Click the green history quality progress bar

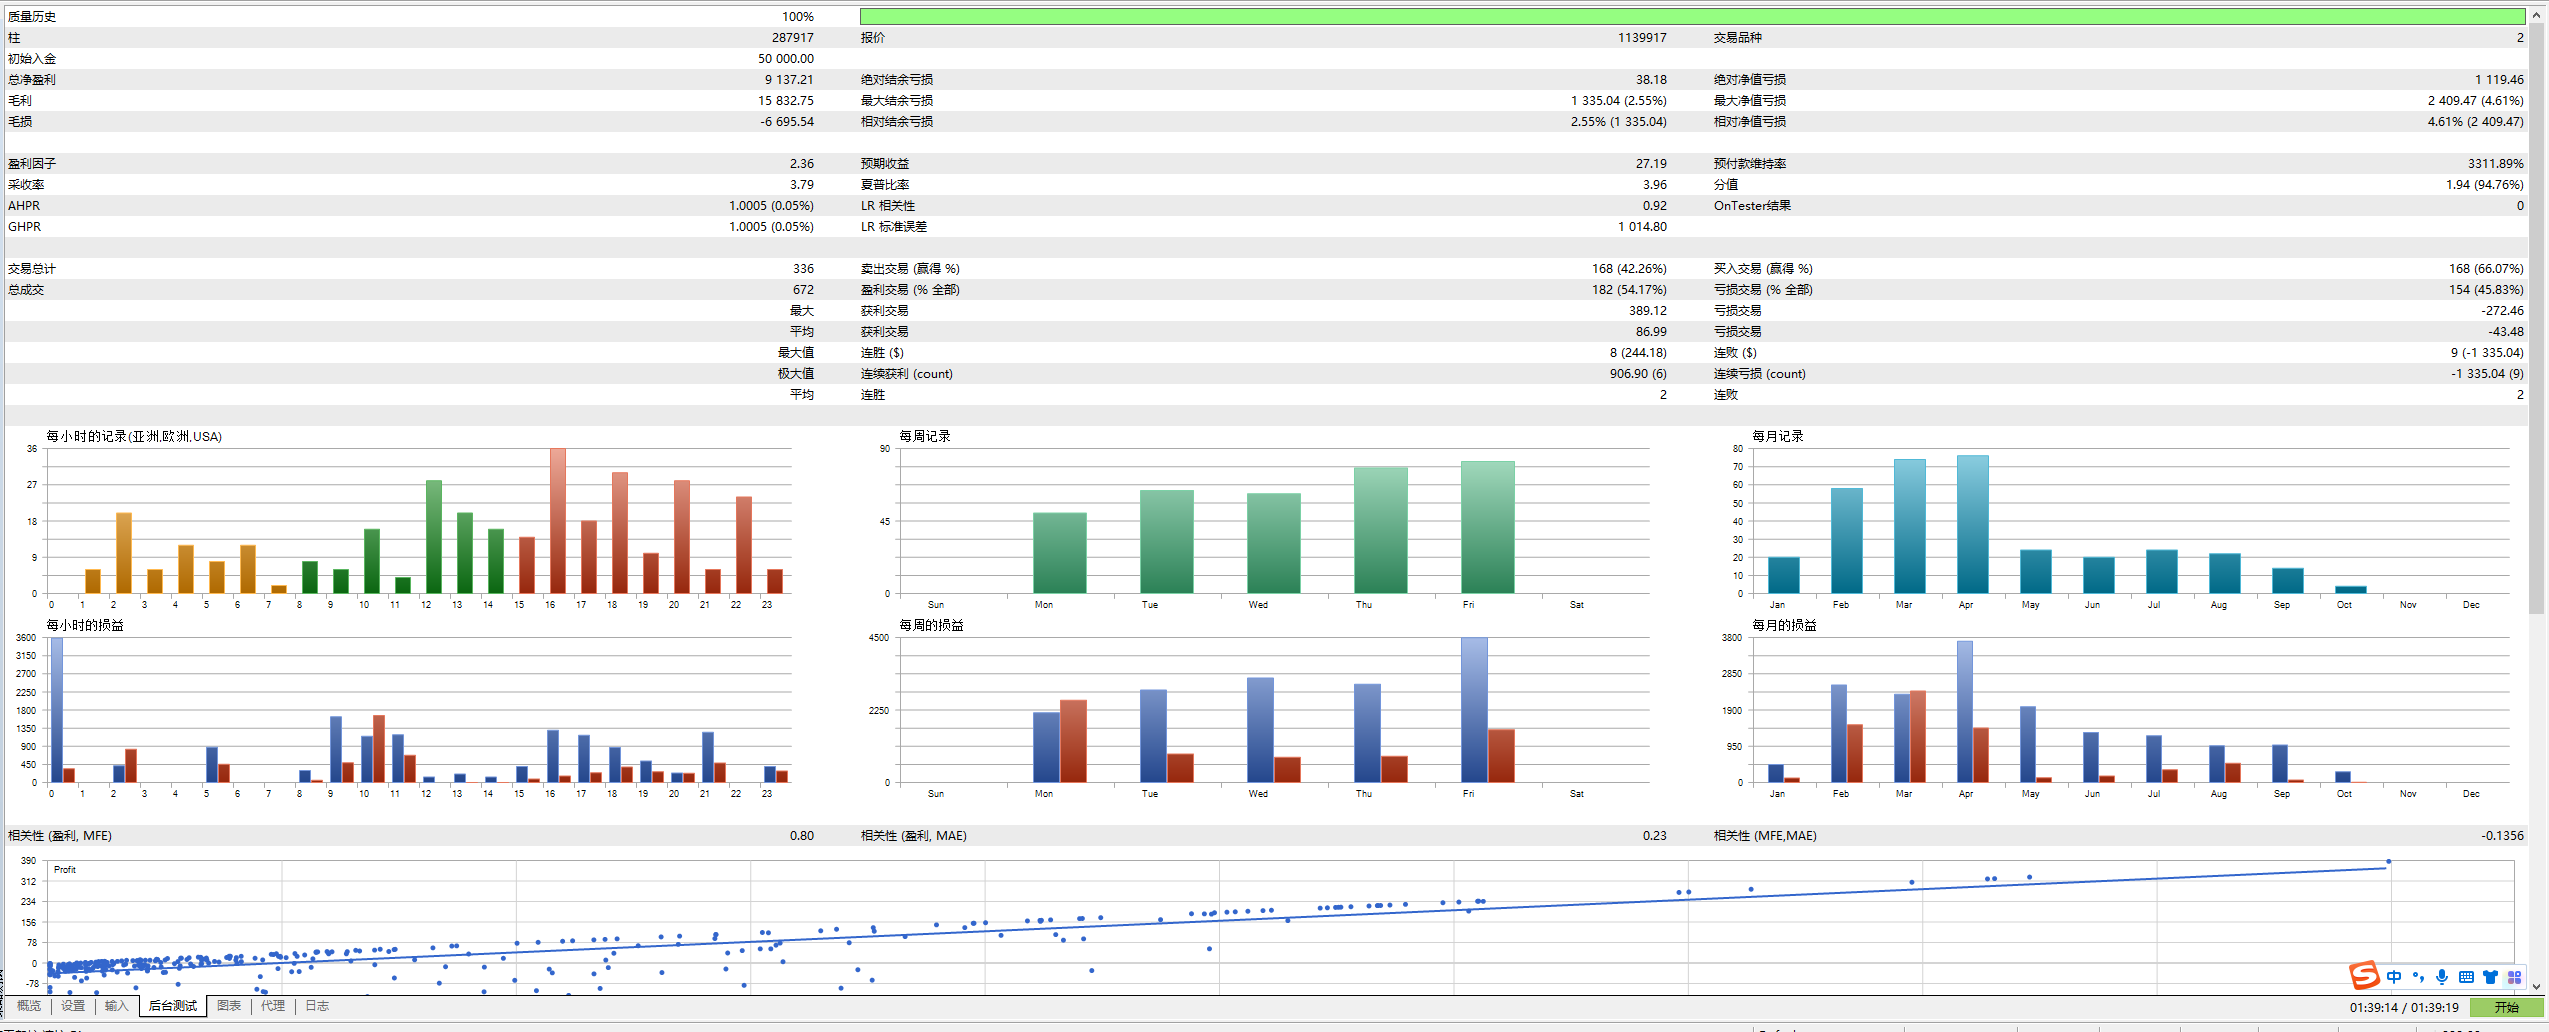coord(1692,16)
